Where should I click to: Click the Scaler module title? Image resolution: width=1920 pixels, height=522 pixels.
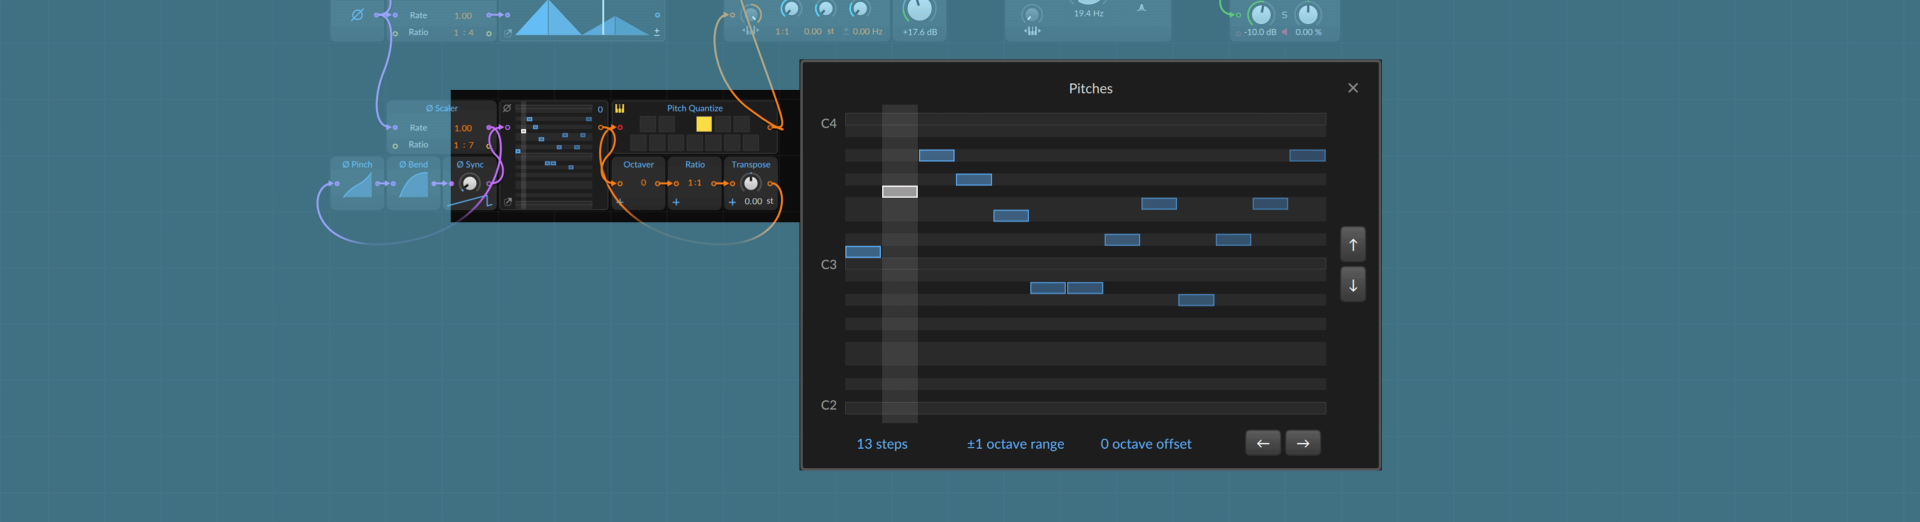pos(442,108)
